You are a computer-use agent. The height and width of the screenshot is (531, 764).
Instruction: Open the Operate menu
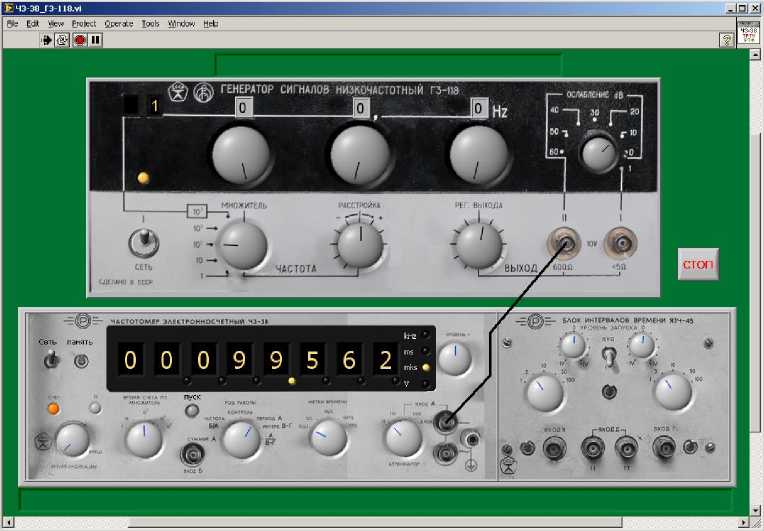point(118,23)
